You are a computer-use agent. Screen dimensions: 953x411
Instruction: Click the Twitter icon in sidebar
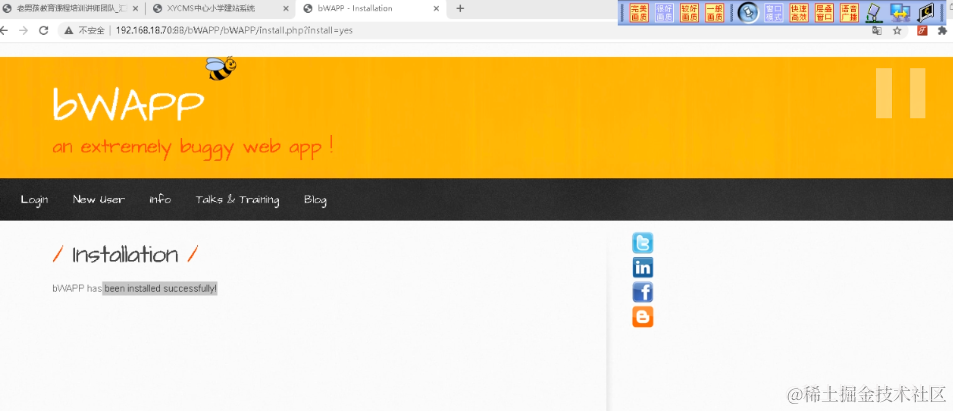pos(642,243)
